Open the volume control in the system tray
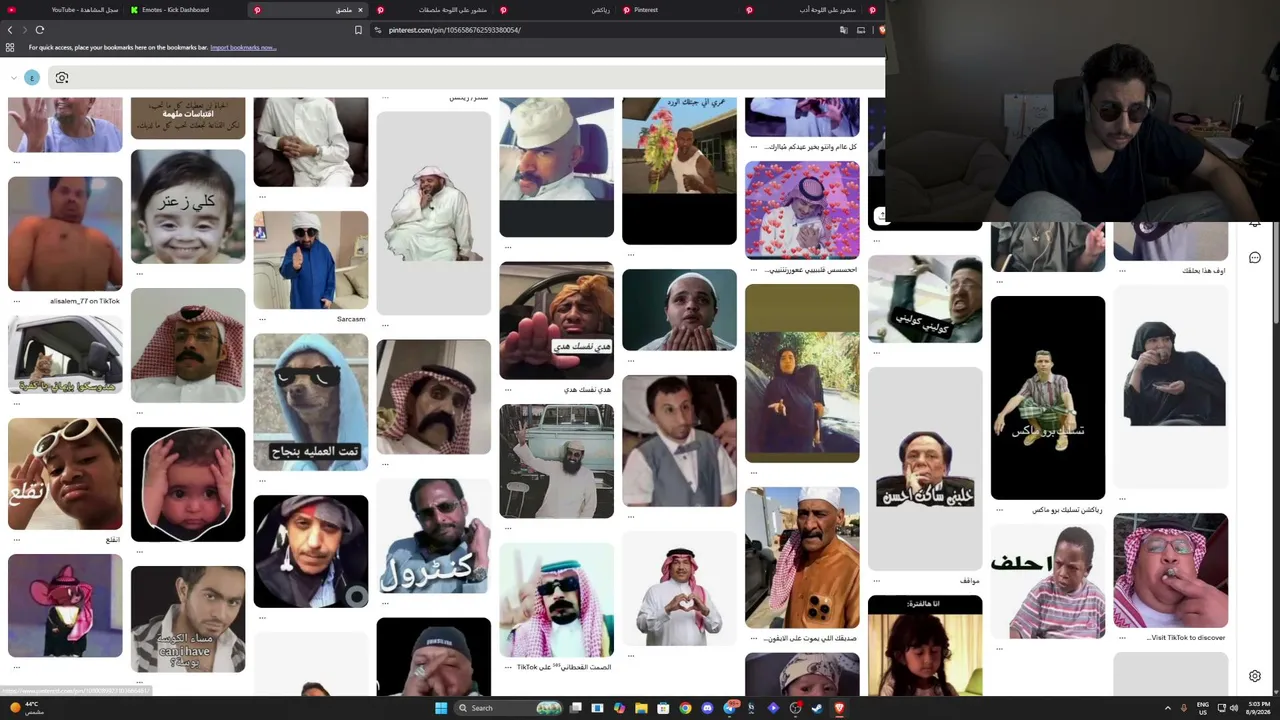Viewport: 1280px width, 720px height. point(1235,708)
